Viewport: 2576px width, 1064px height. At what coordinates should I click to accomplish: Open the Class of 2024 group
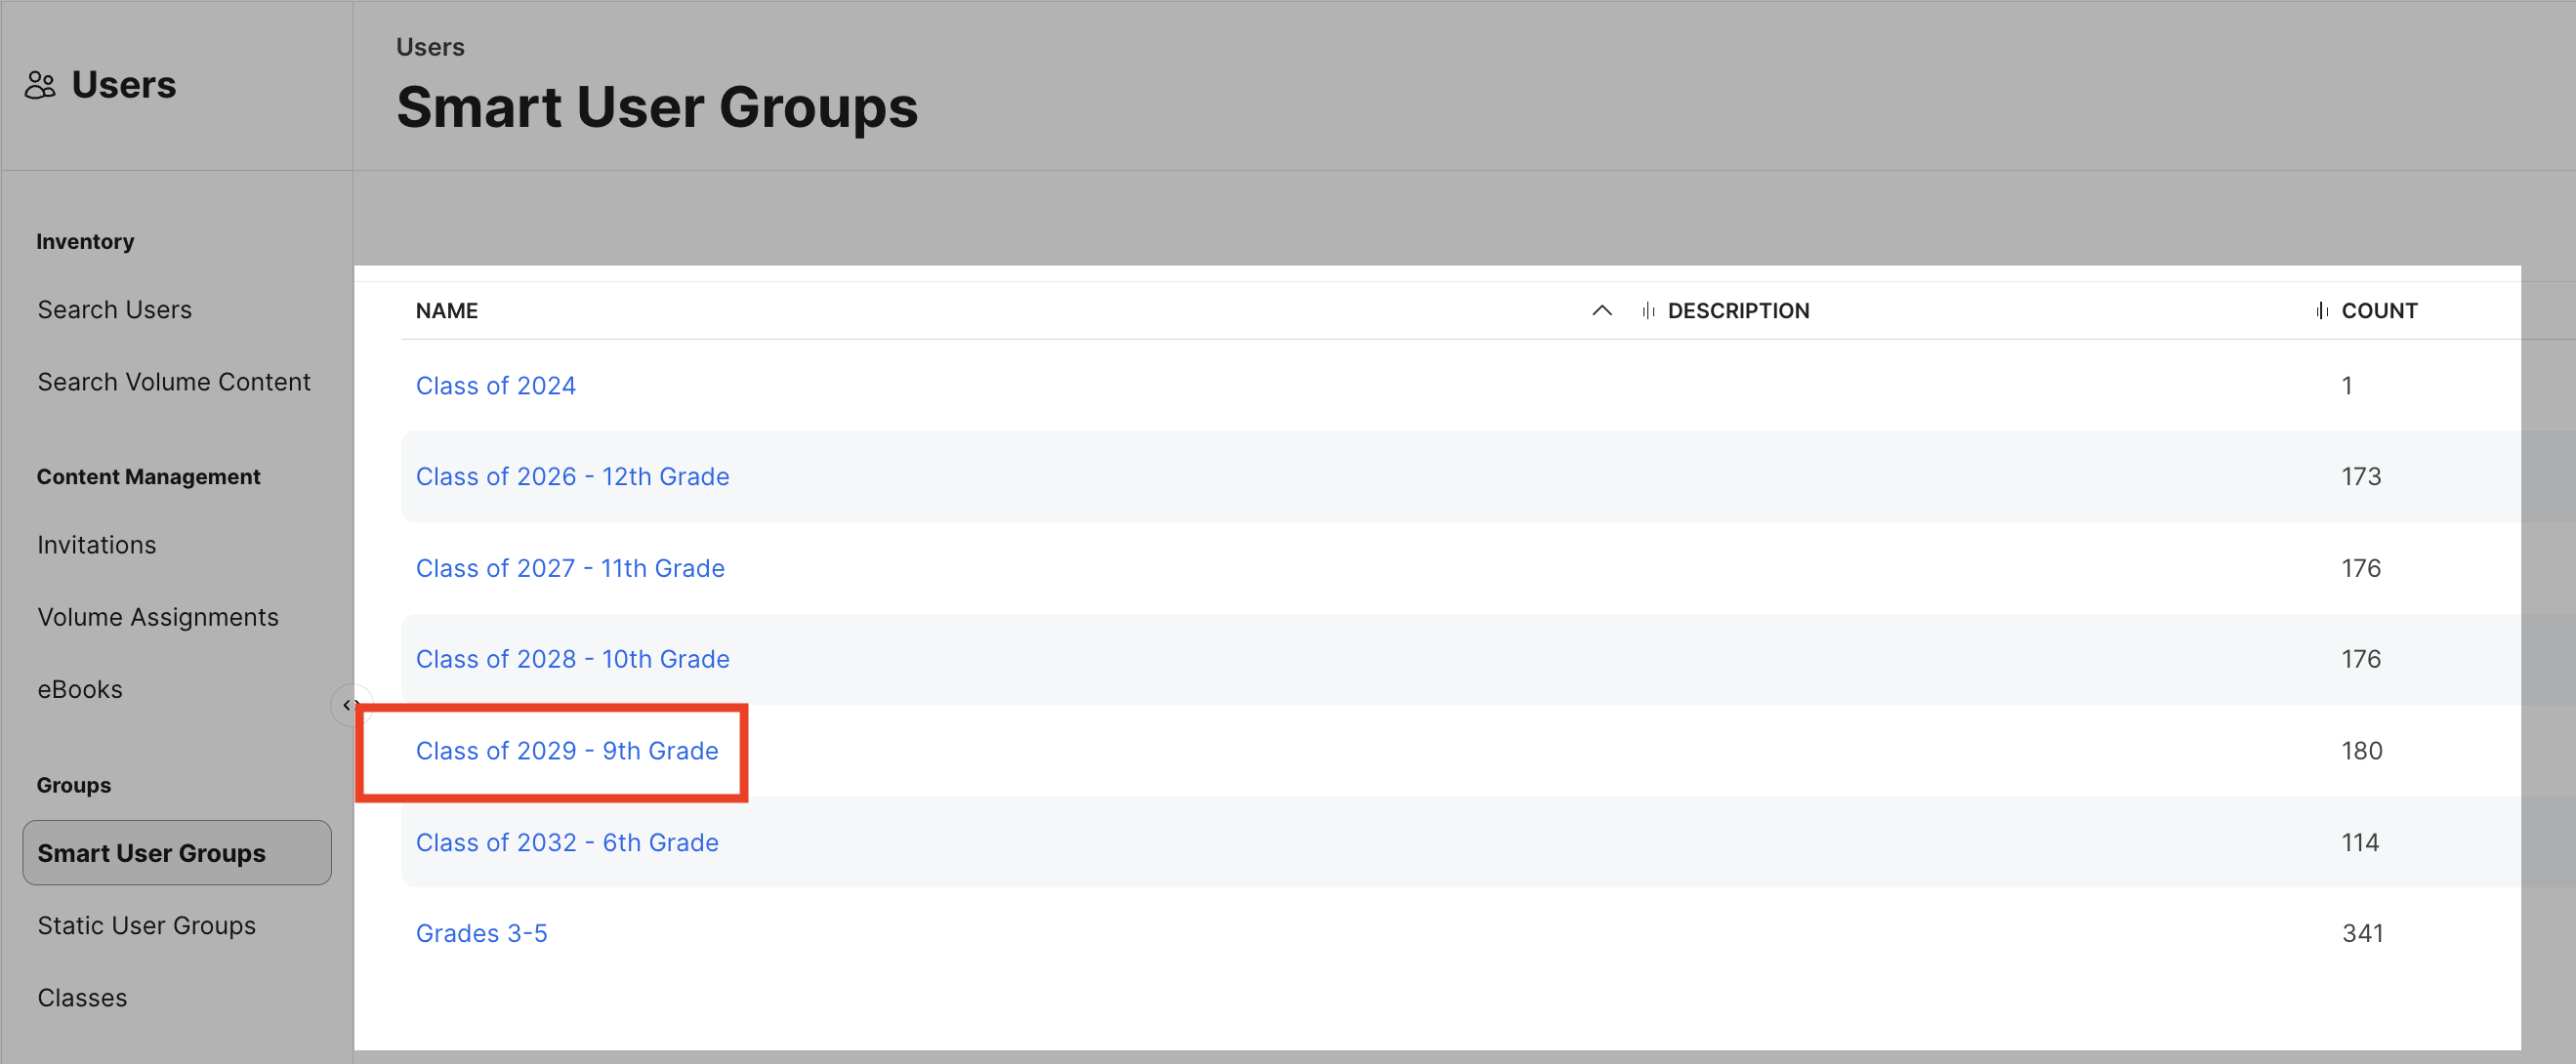click(x=495, y=386)
